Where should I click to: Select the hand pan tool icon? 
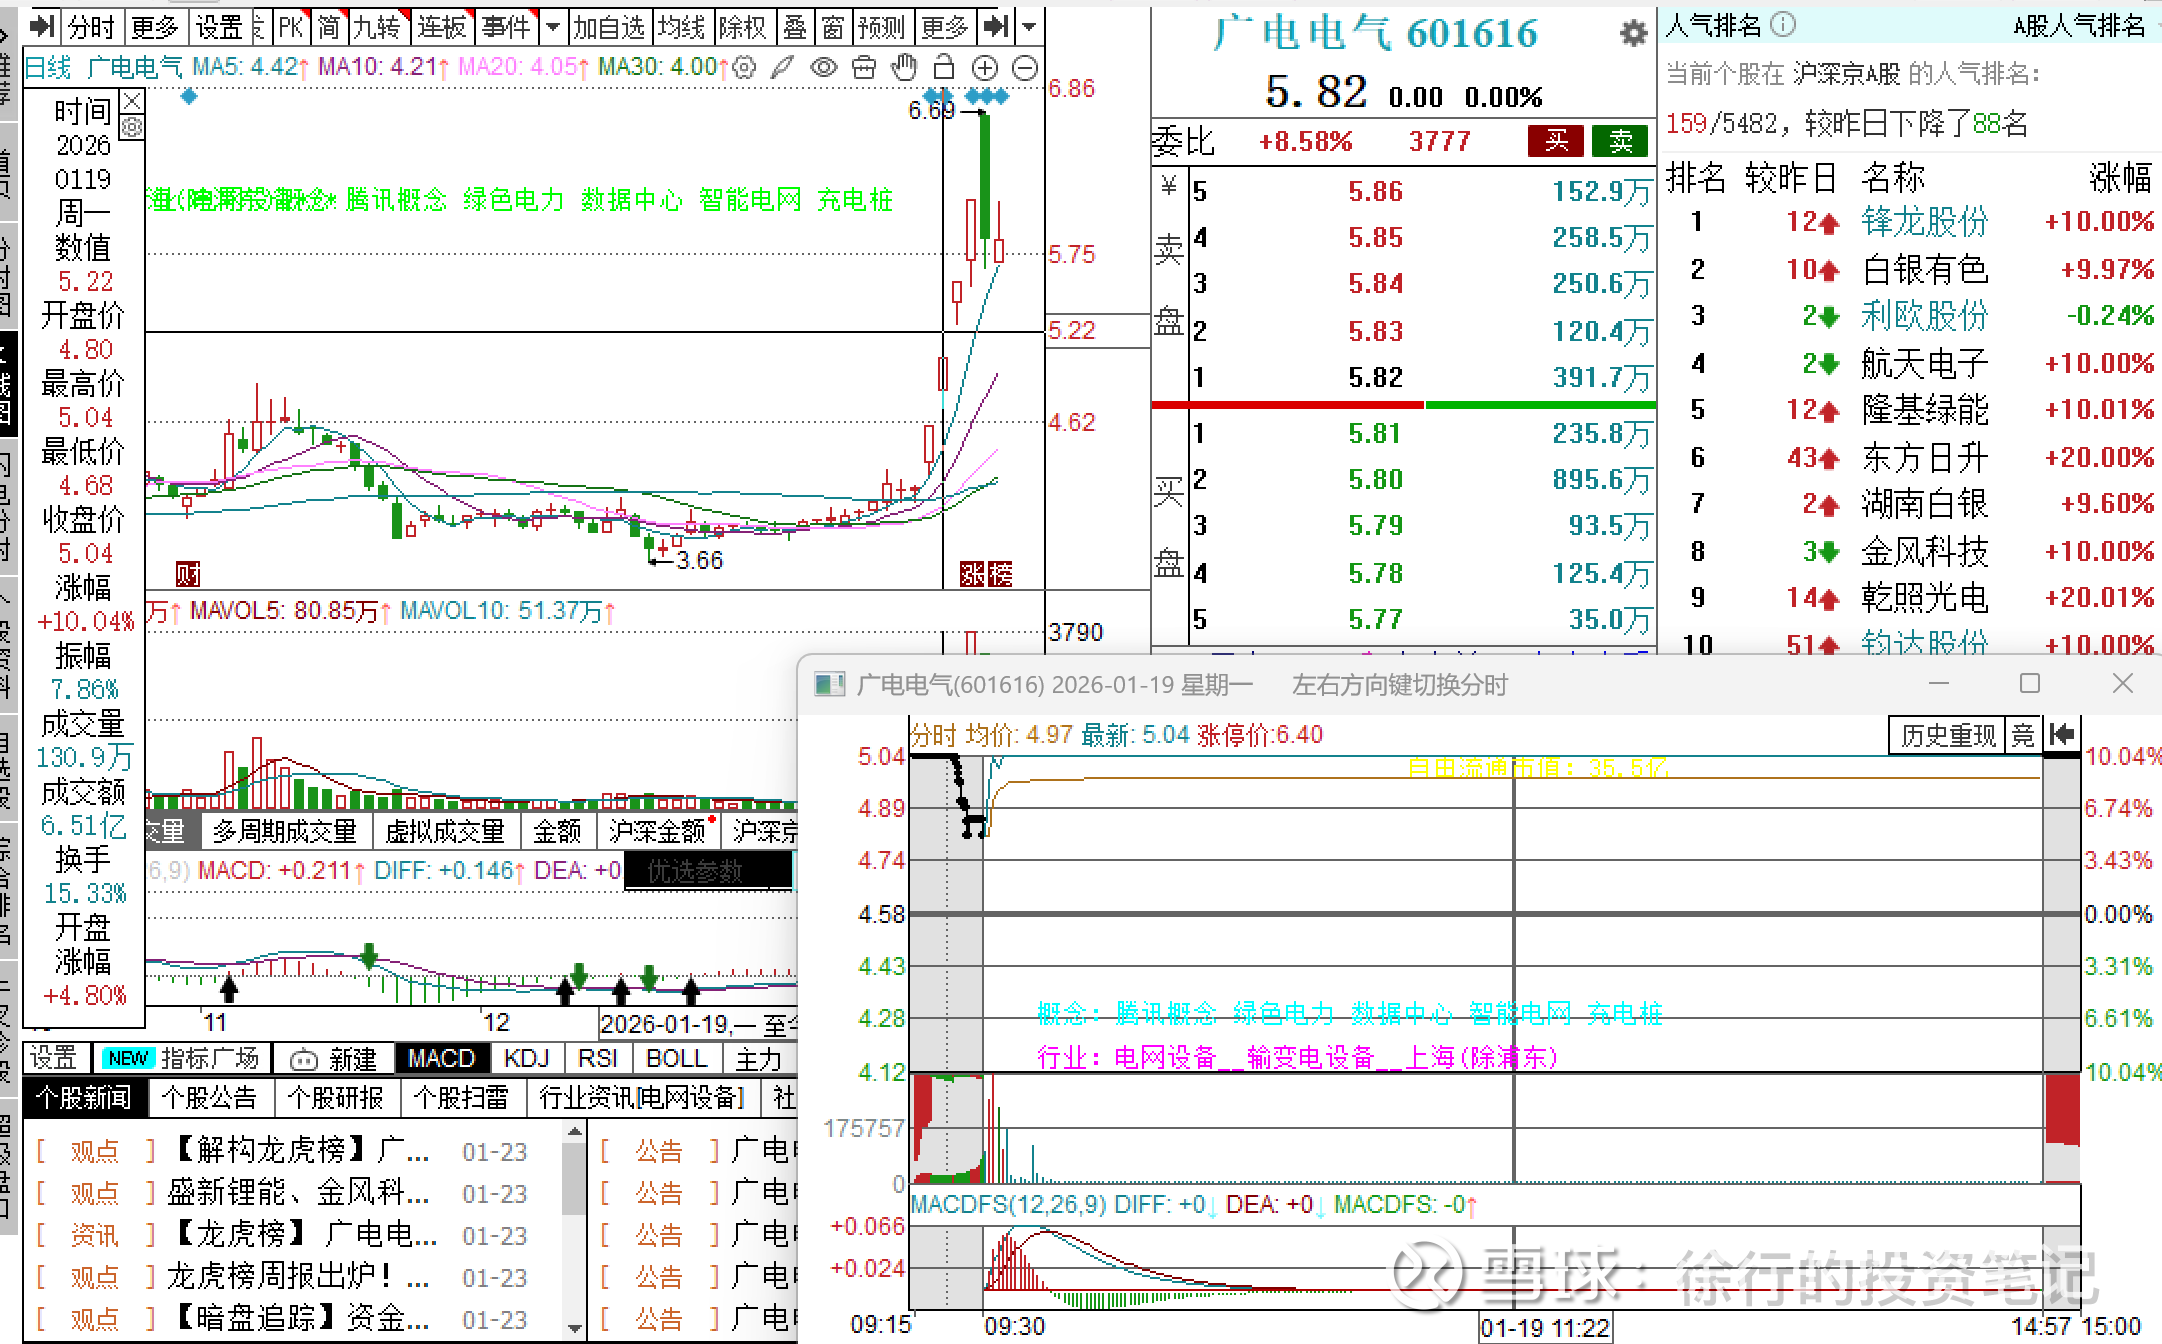(904, 68)
